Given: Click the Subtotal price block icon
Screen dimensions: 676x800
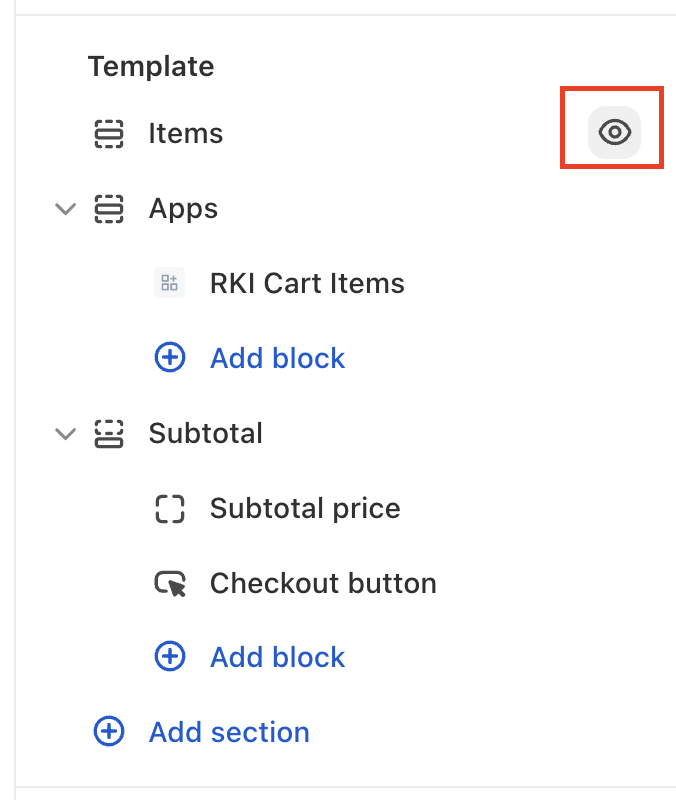Looking at the screenshot, I should pos(170,508).
